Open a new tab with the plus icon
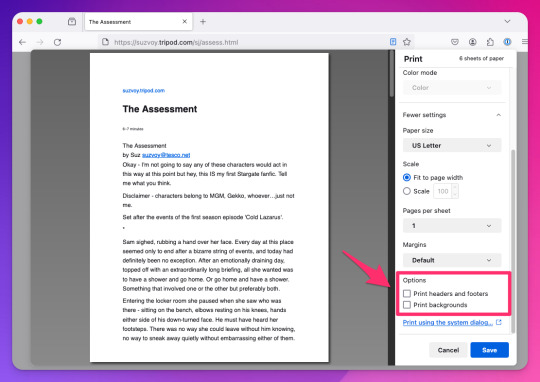540x382 pixels. [x=203, y=22]
